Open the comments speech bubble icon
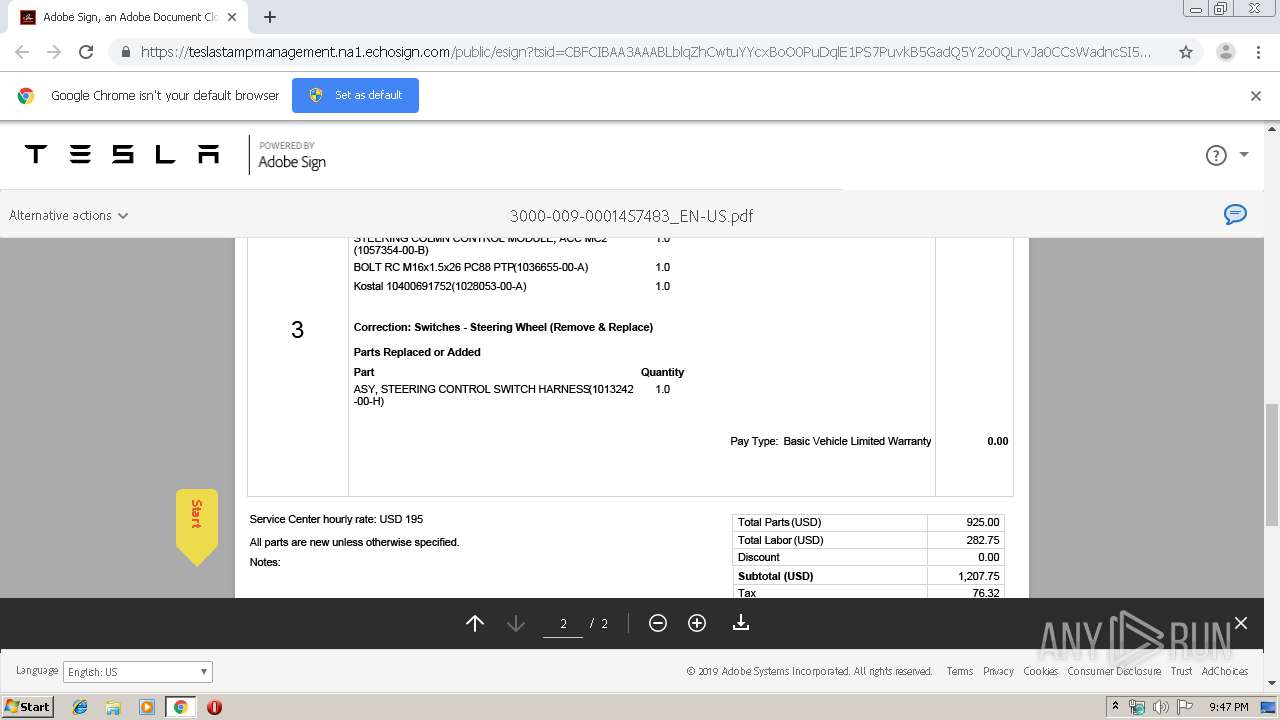The height and width of the screenshot is (720, 1280). (x=1236, y=214)
